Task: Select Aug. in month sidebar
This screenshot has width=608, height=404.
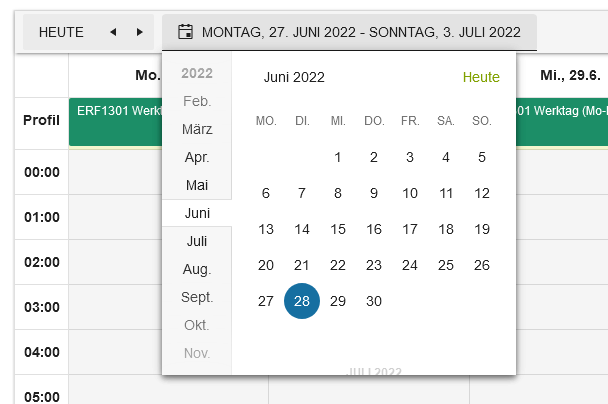Action: pyautogui.click(x=197, y=269)
